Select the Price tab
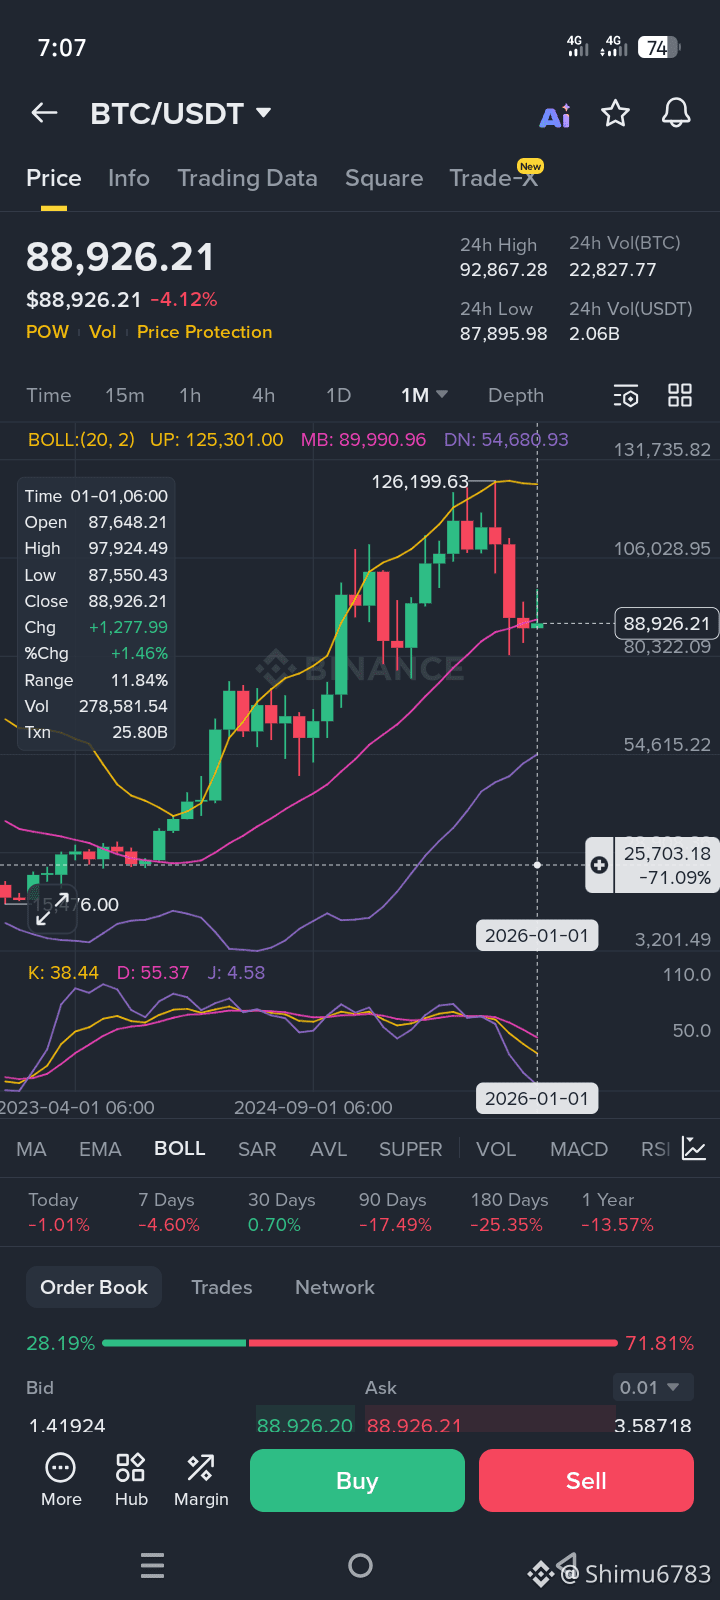The image size is (720, 1600). click(x=54, y=178)
